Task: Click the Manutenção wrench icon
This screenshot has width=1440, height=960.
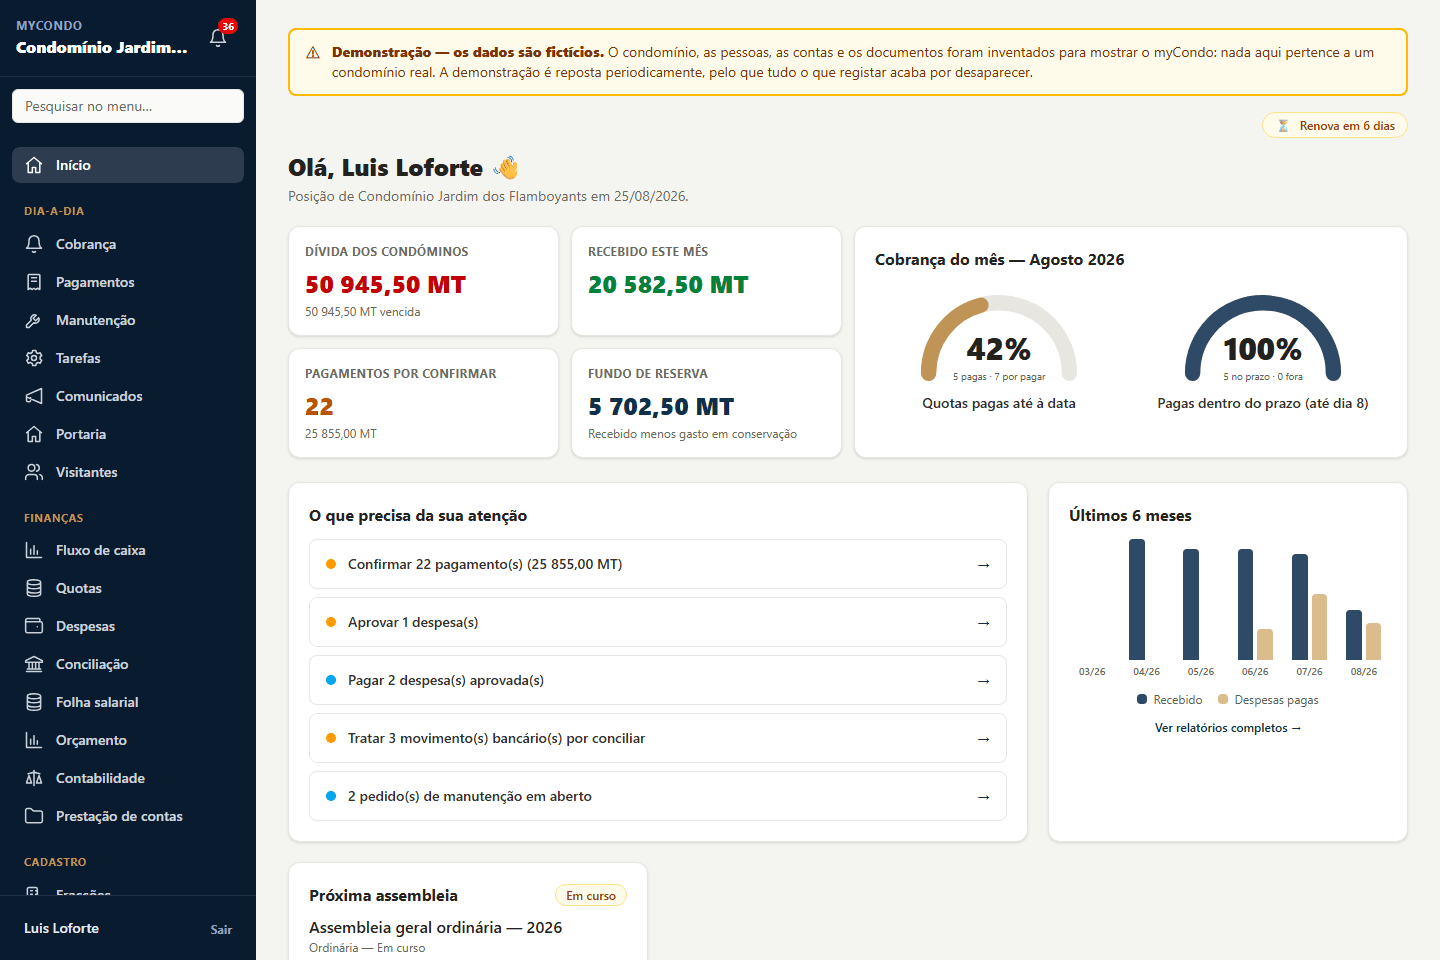Action: pos(34,320)
